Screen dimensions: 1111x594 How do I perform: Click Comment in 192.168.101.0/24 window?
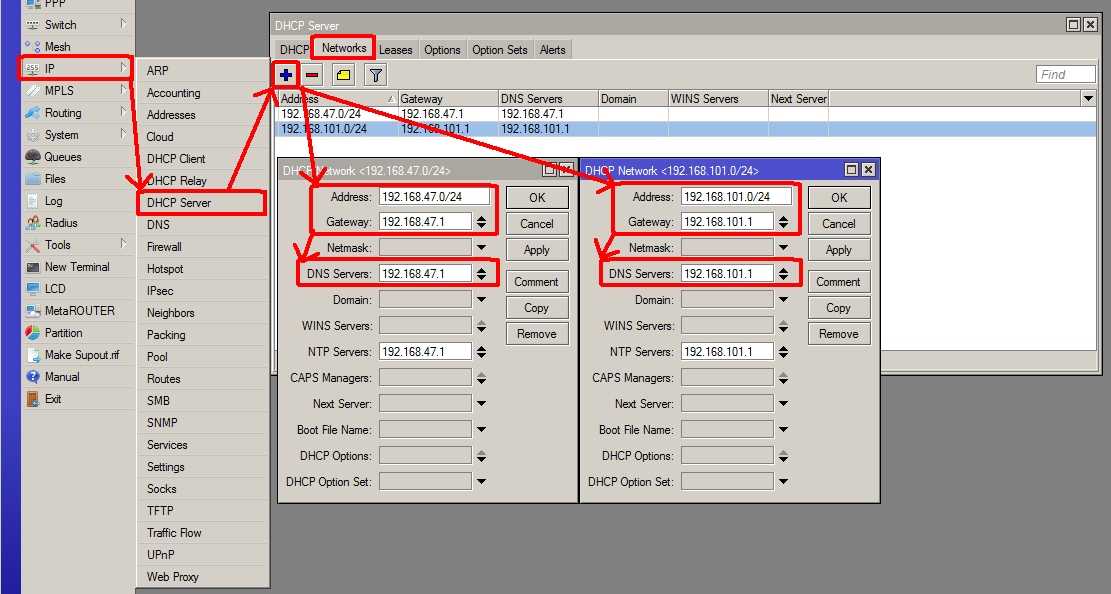click(x=839, y=282)
